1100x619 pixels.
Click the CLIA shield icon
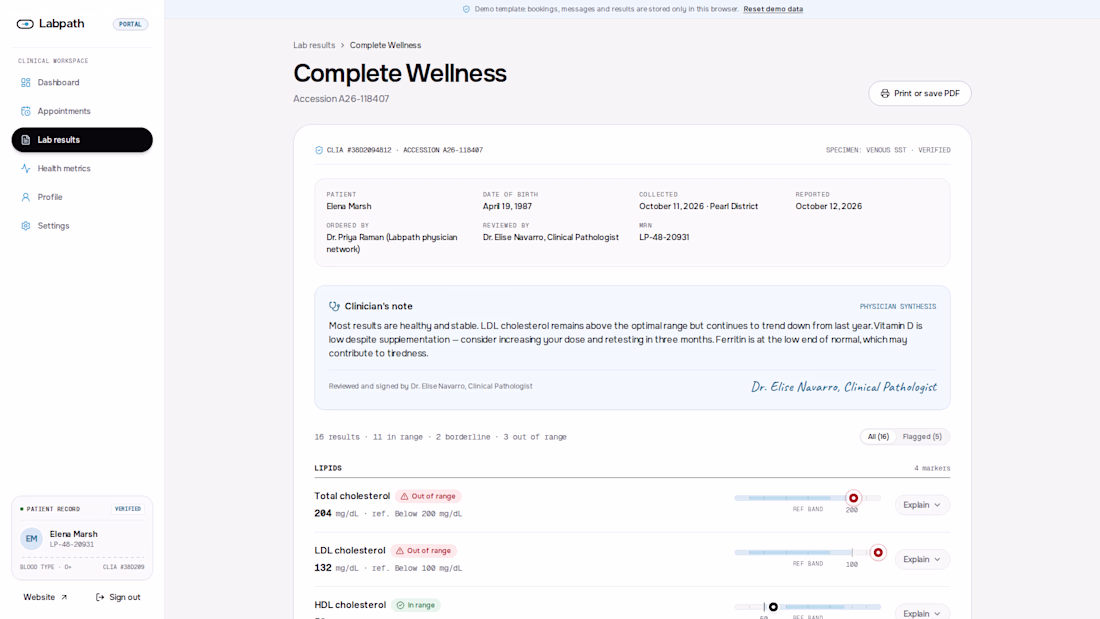point(319,150)
